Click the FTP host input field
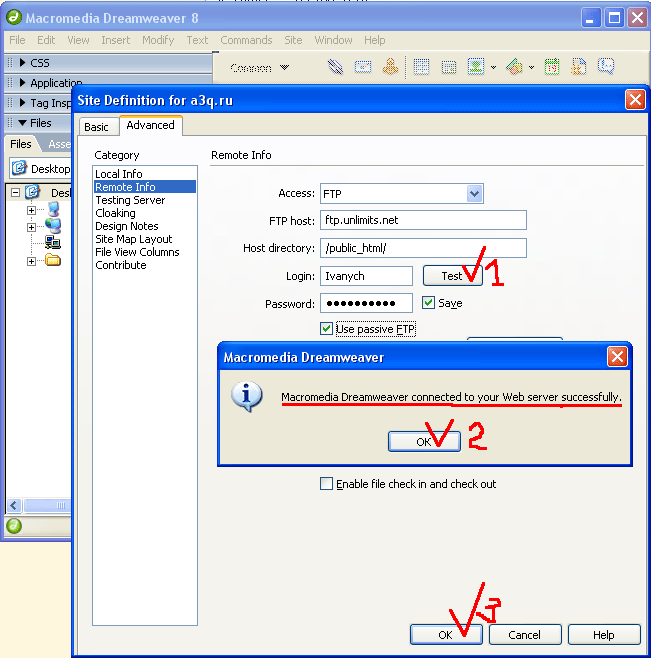 423,220
